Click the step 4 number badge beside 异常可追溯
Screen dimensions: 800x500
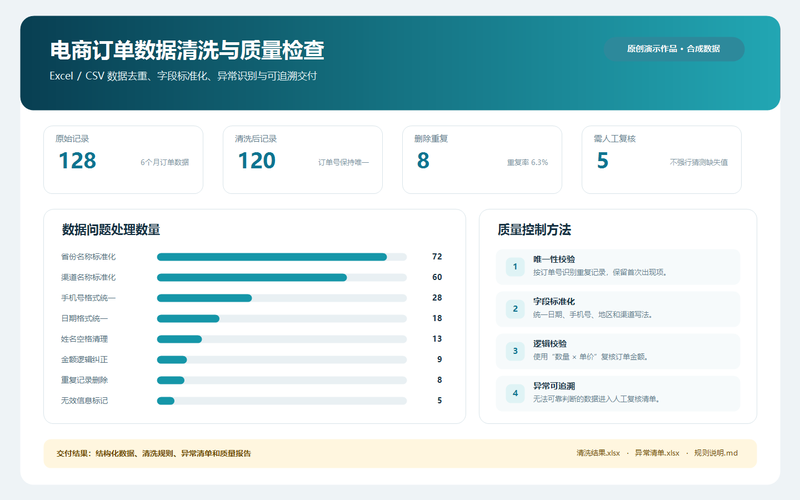[515, 393]
